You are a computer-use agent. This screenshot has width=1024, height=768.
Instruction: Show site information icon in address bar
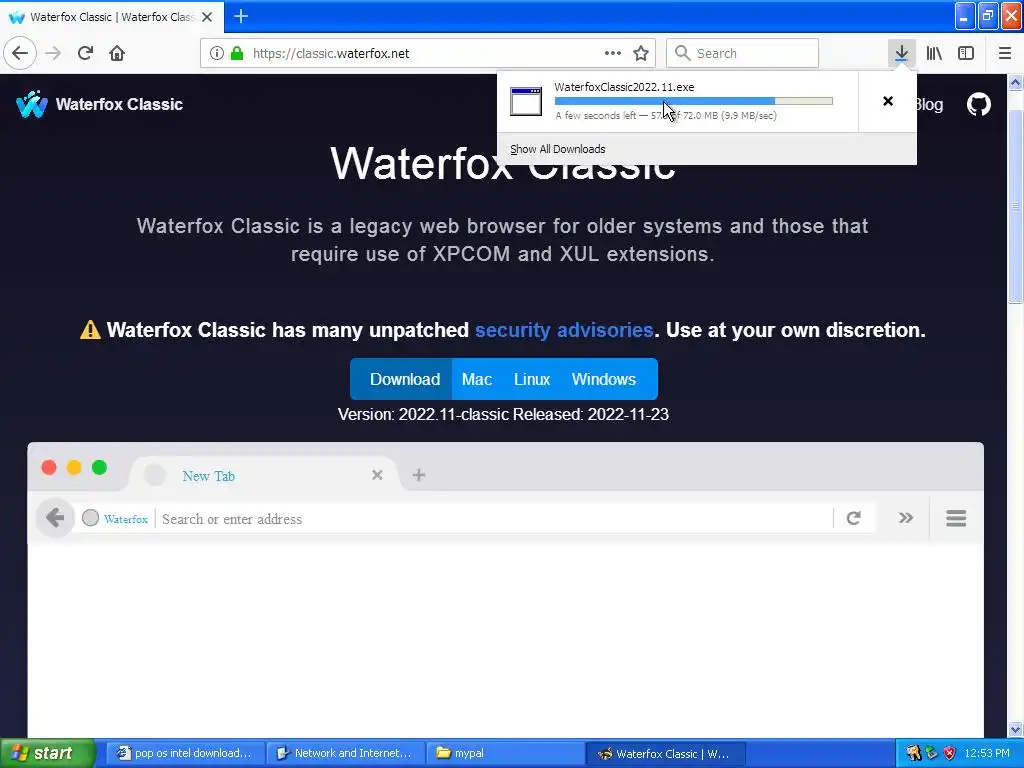[216, 53]
